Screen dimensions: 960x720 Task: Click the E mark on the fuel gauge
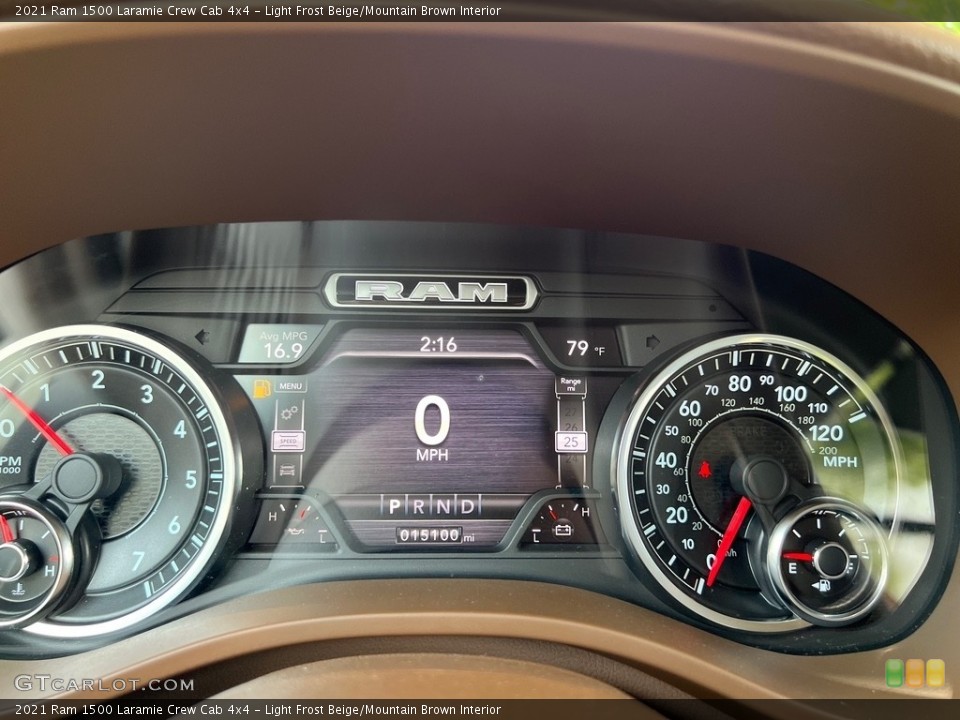pos(792,568)
